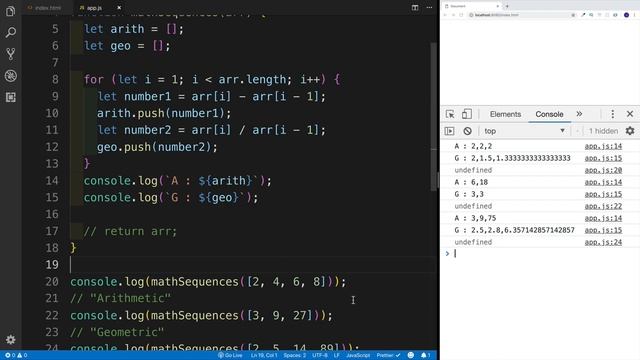
Task: Click the editor vertical scrollbar
Action: coord(433,117)
